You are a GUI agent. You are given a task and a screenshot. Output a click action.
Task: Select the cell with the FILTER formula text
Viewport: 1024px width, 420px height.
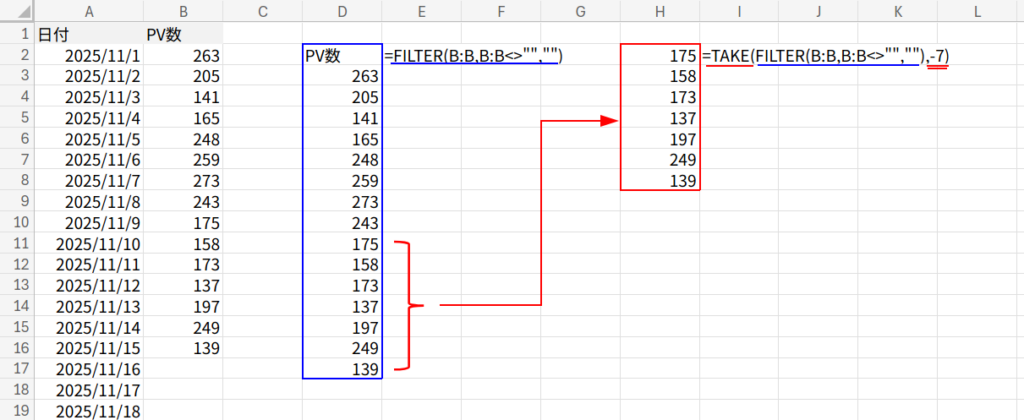click(474, 57)
